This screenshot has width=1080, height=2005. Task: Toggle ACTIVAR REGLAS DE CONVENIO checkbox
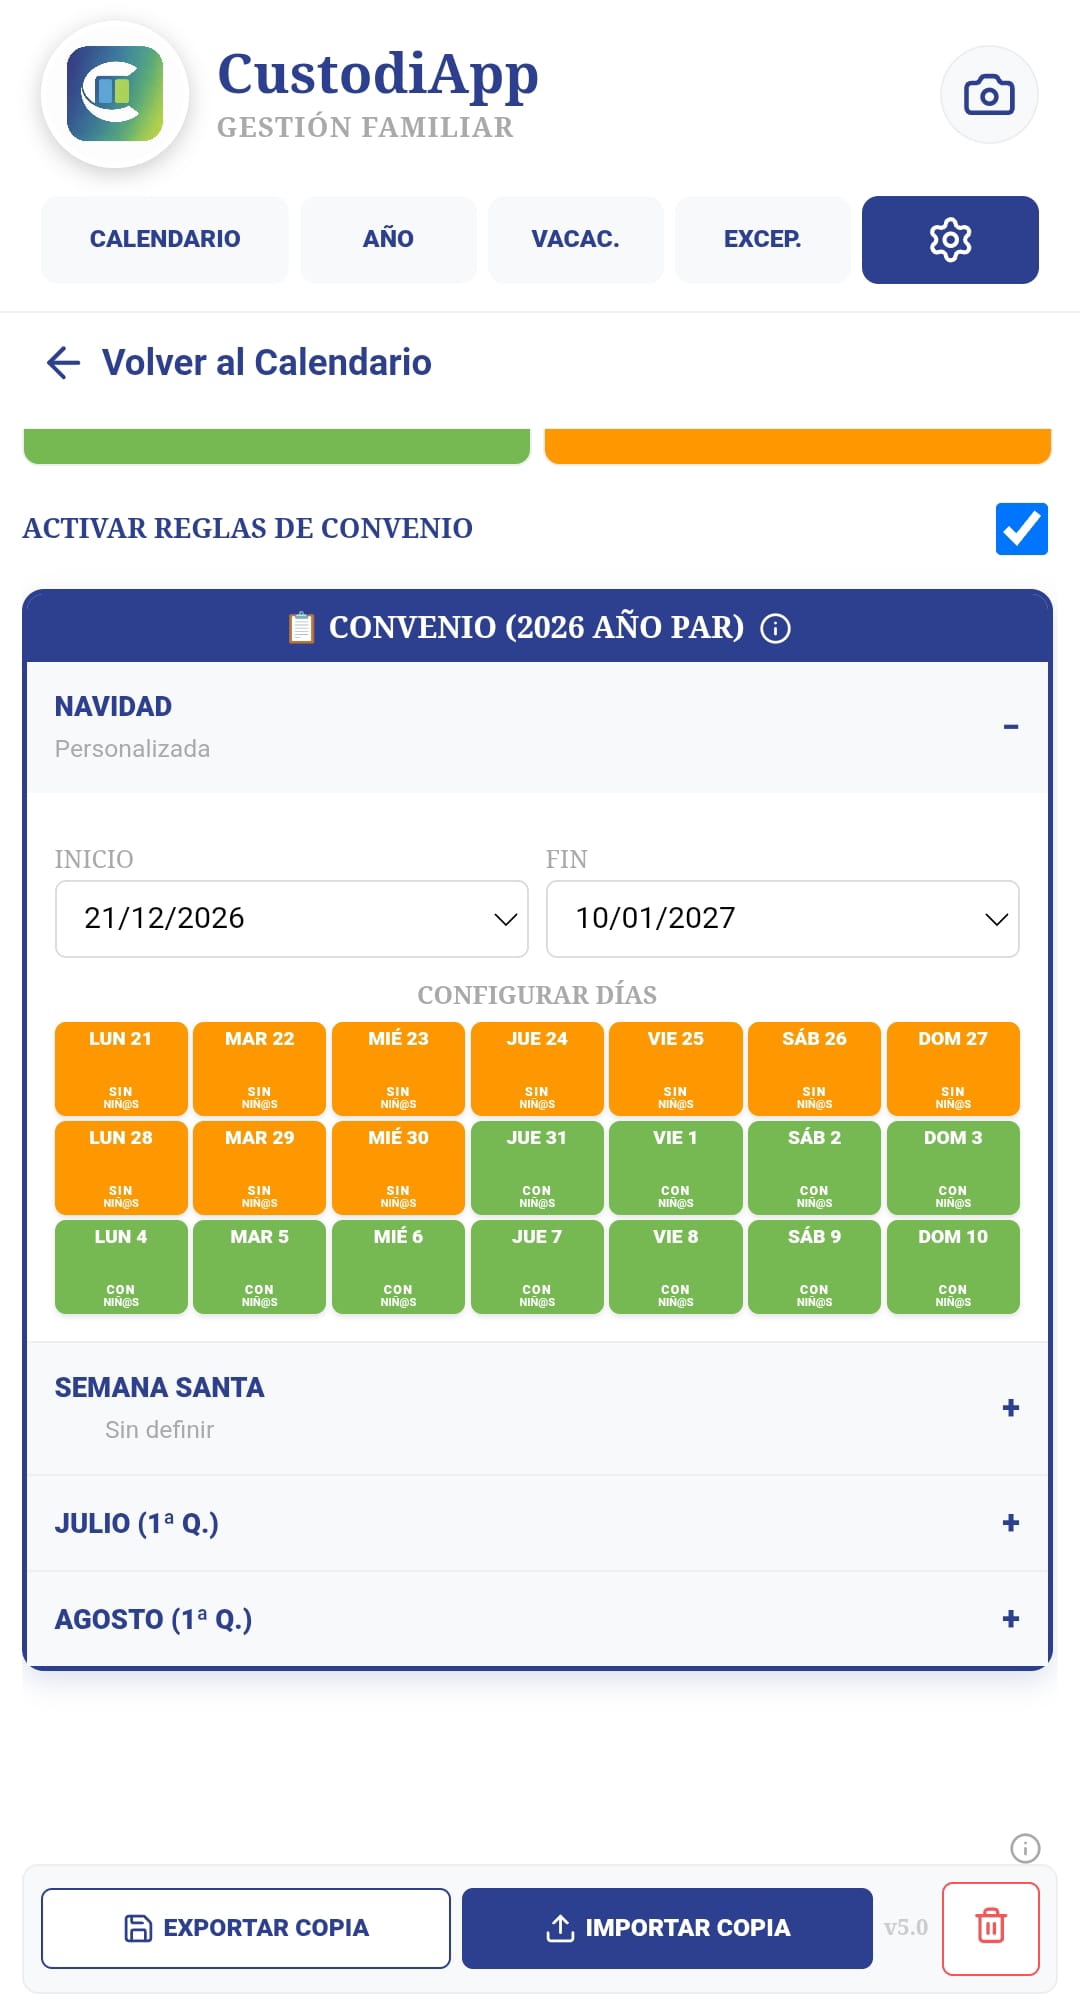click(x=1022, y=528)
